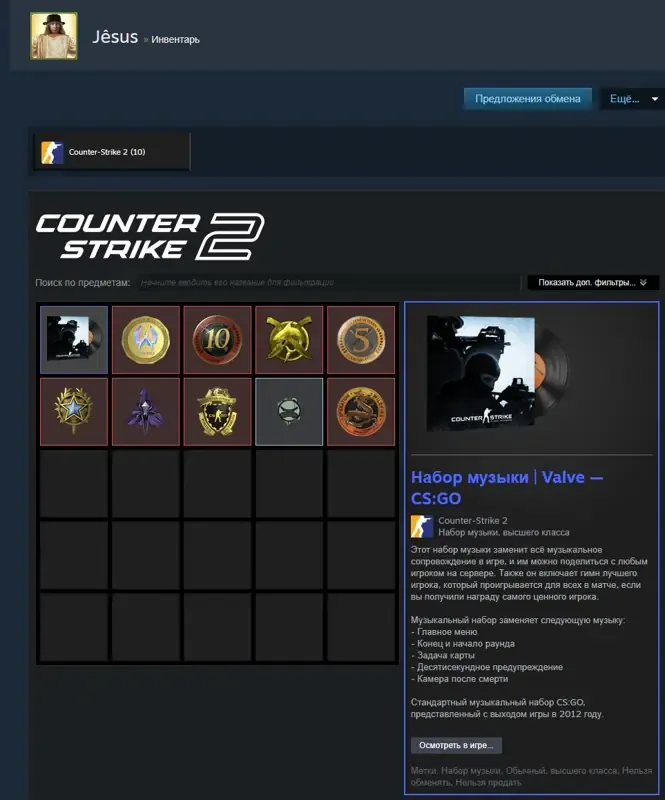Select the gold CS:GO shield badge
The height and width of the screenshot is (800, 665).
click(217, 412)
